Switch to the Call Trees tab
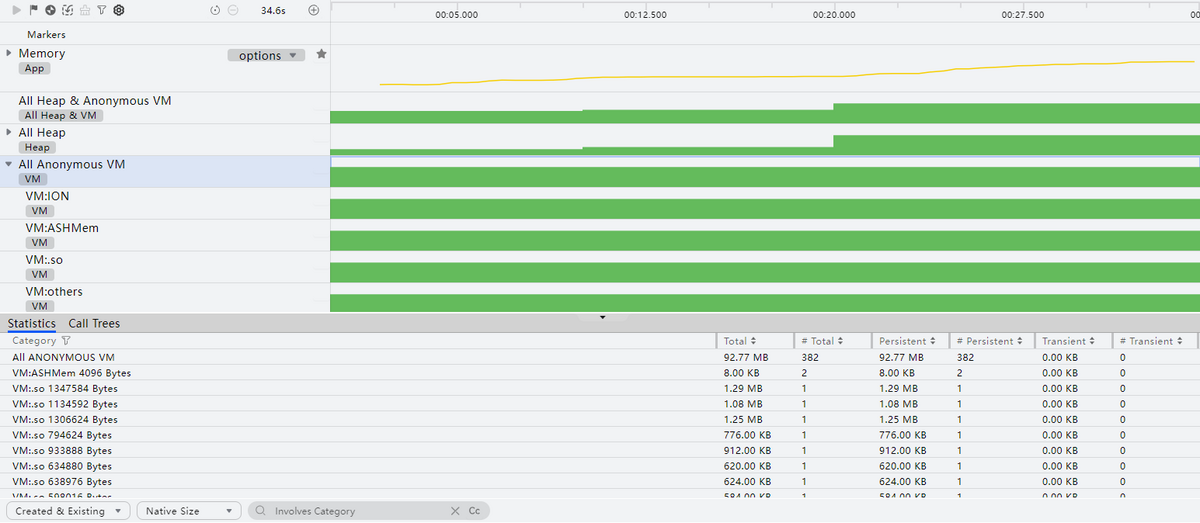This screenshot has height=523, width=1200. 94,324
